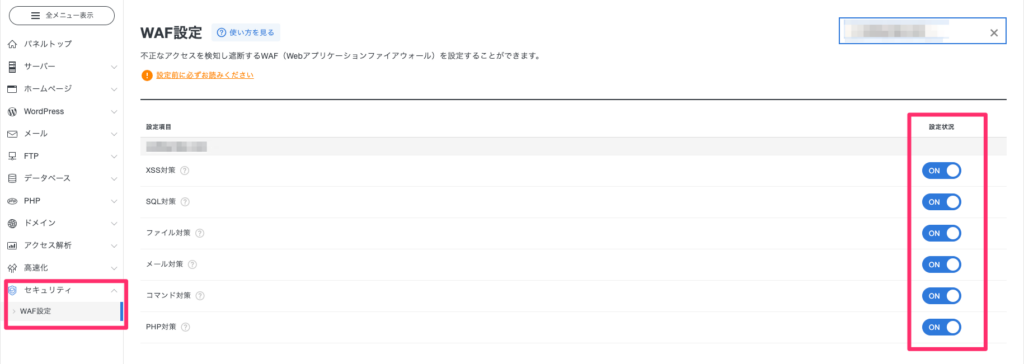Click the アクセス解析 chart icon
1024x364 pixels.
tap(12, 246)
